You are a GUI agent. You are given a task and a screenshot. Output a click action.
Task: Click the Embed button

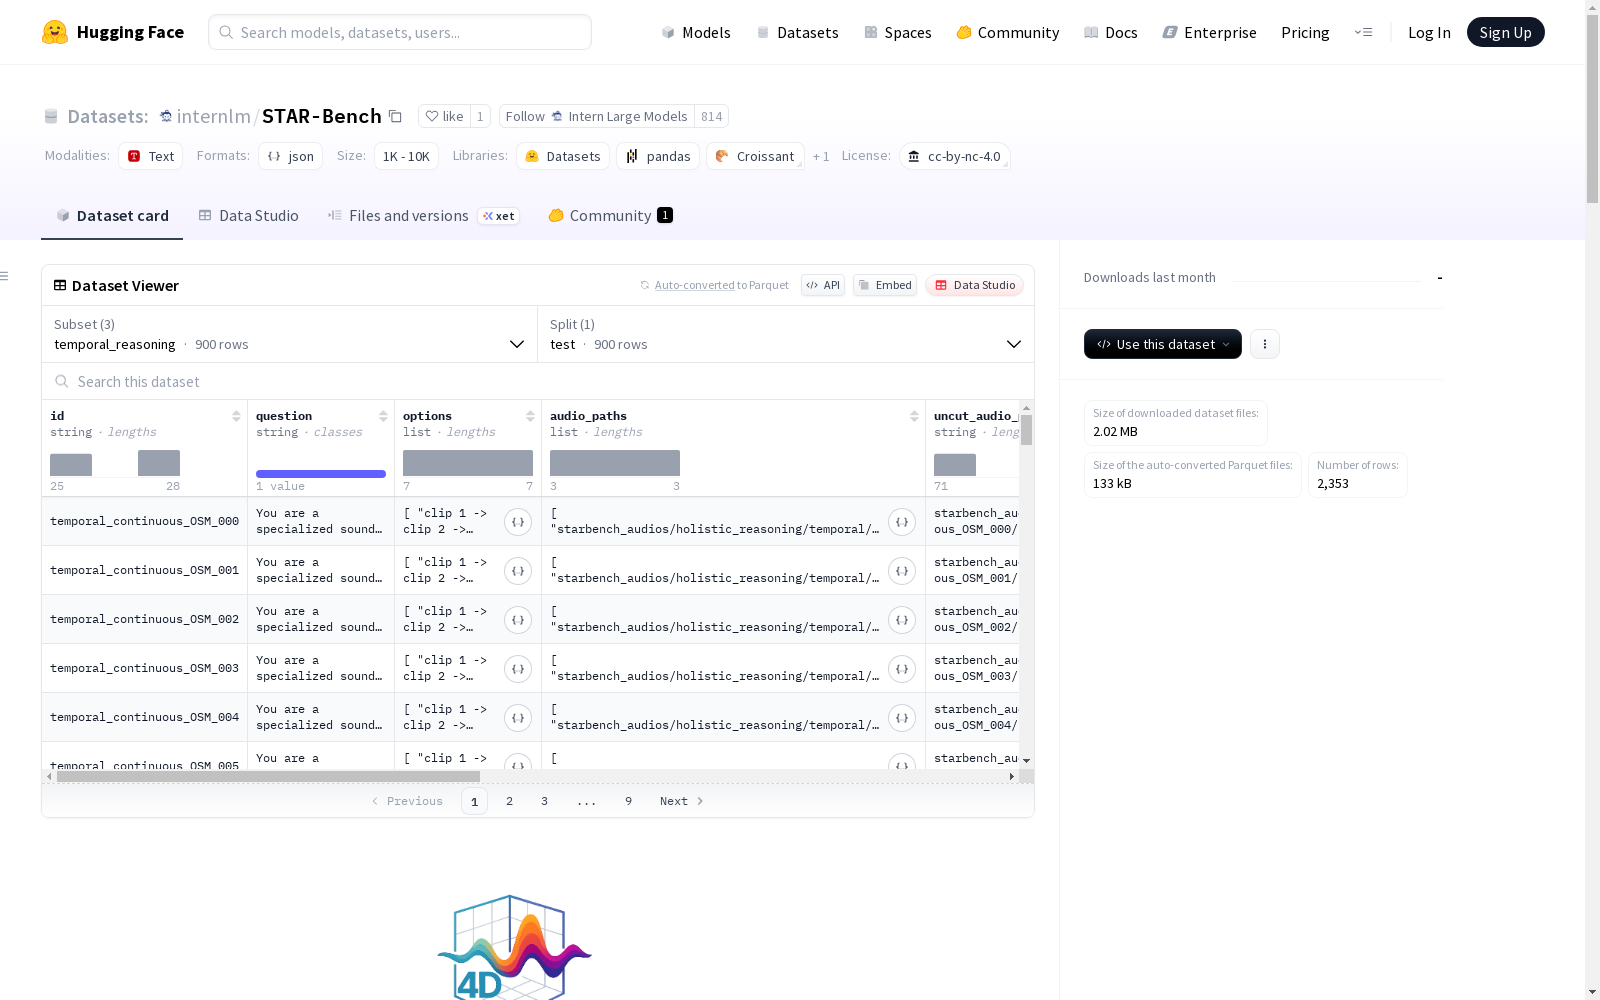pos(885,285)
